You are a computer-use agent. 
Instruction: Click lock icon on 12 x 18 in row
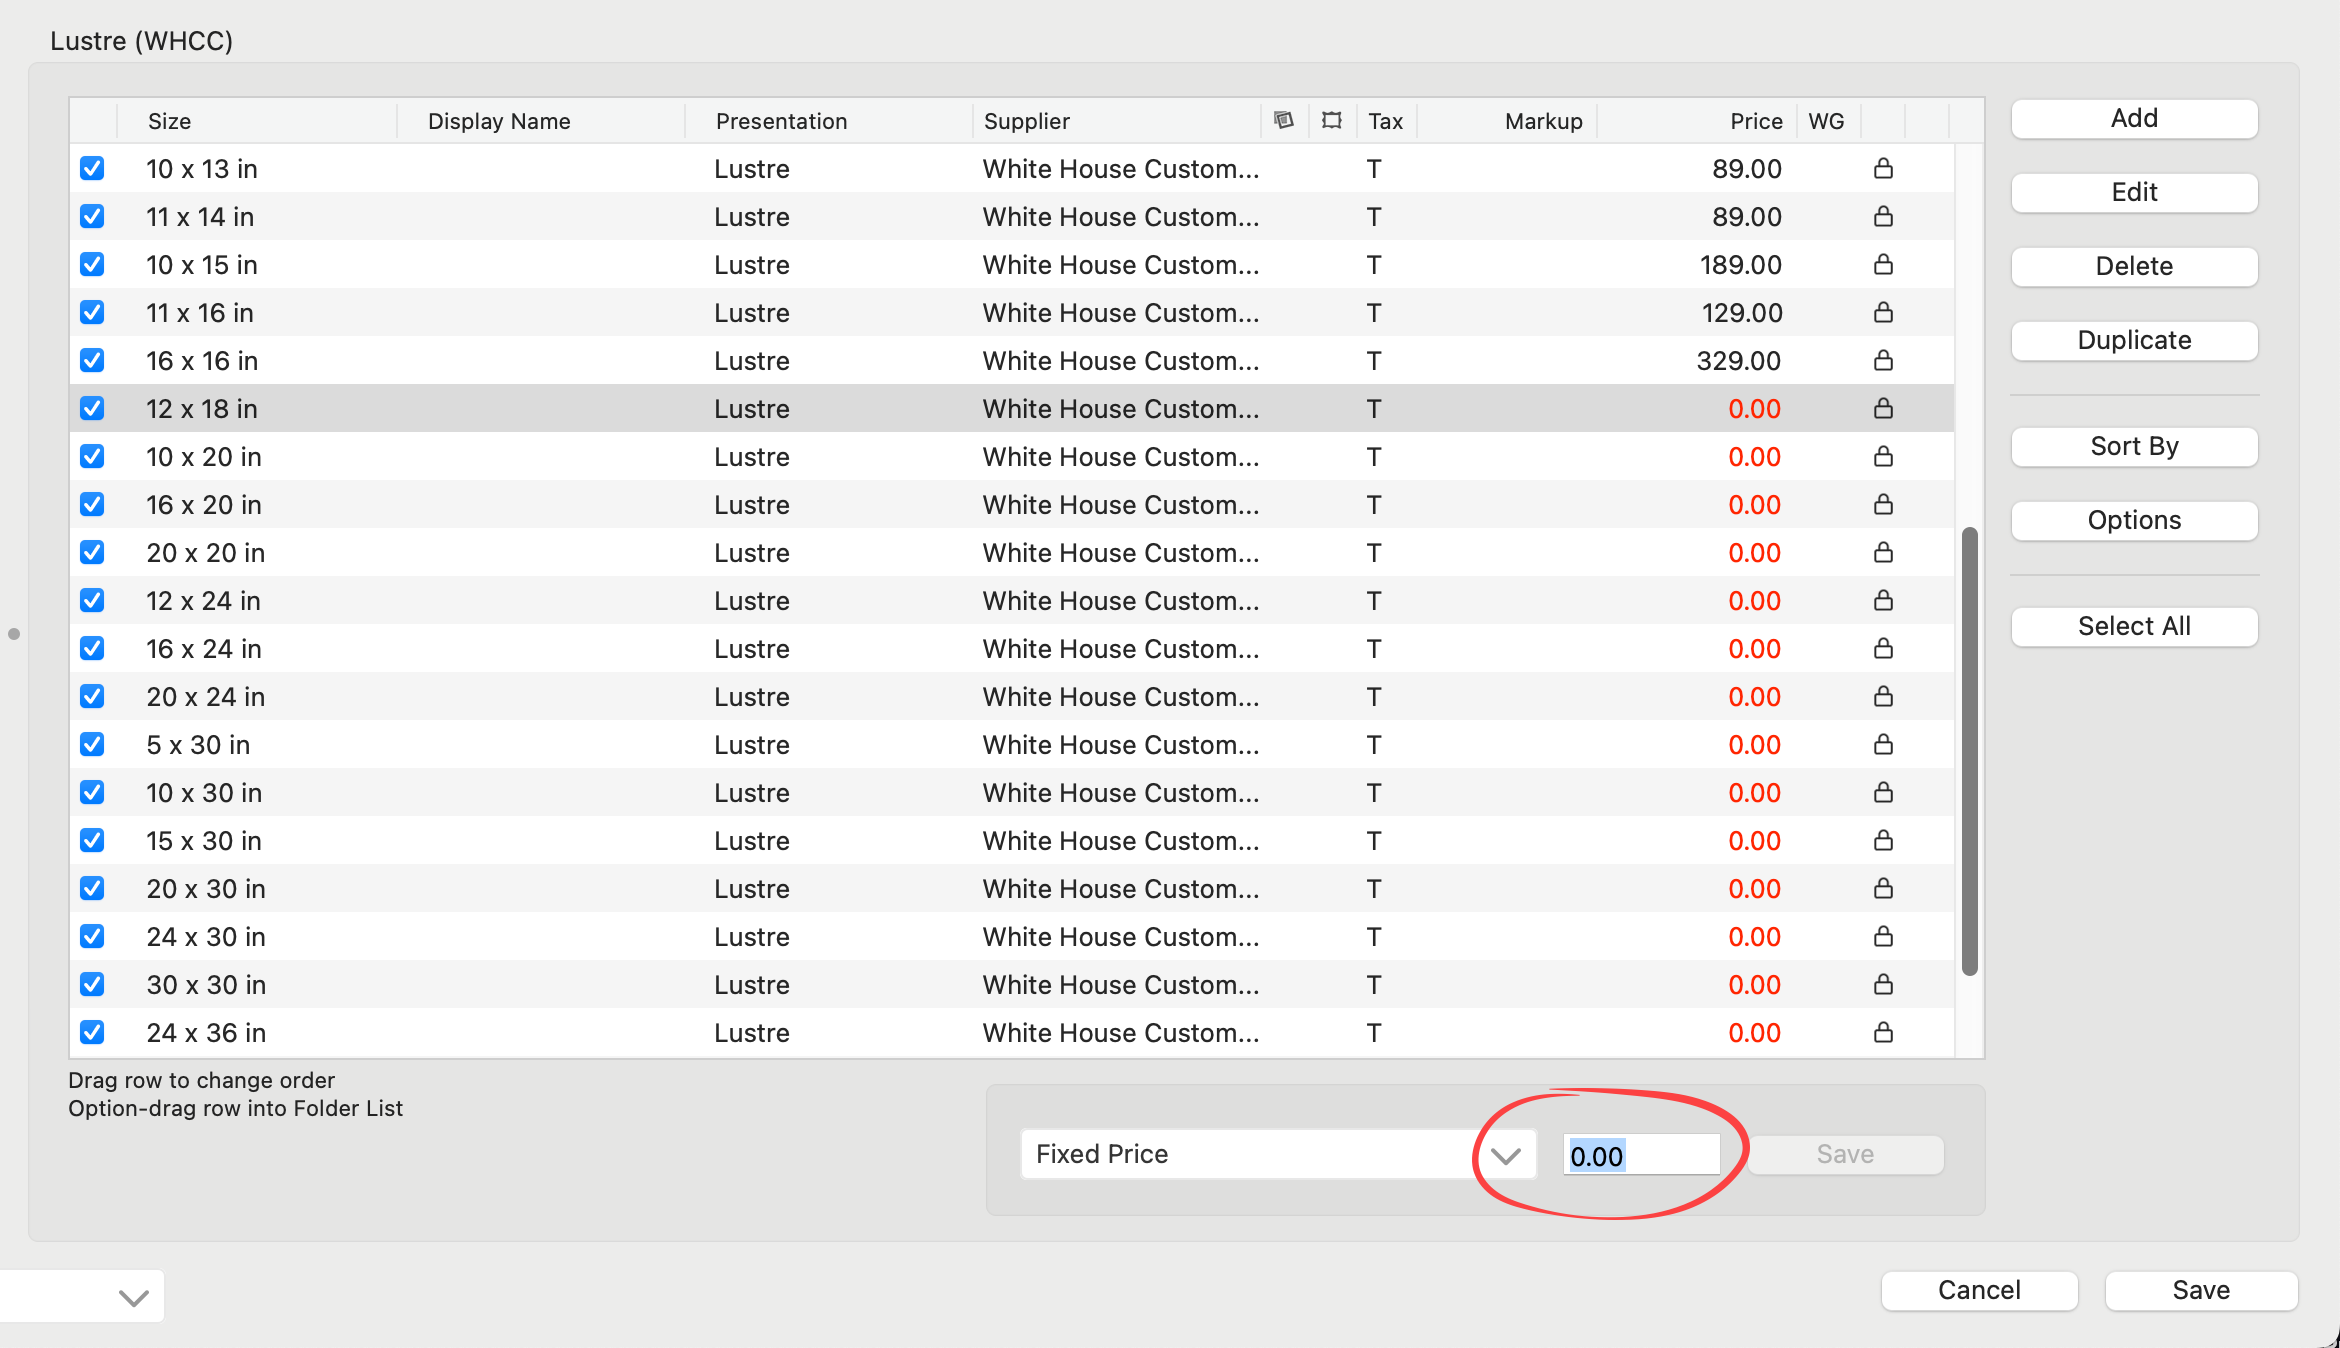coord(1883,408)
